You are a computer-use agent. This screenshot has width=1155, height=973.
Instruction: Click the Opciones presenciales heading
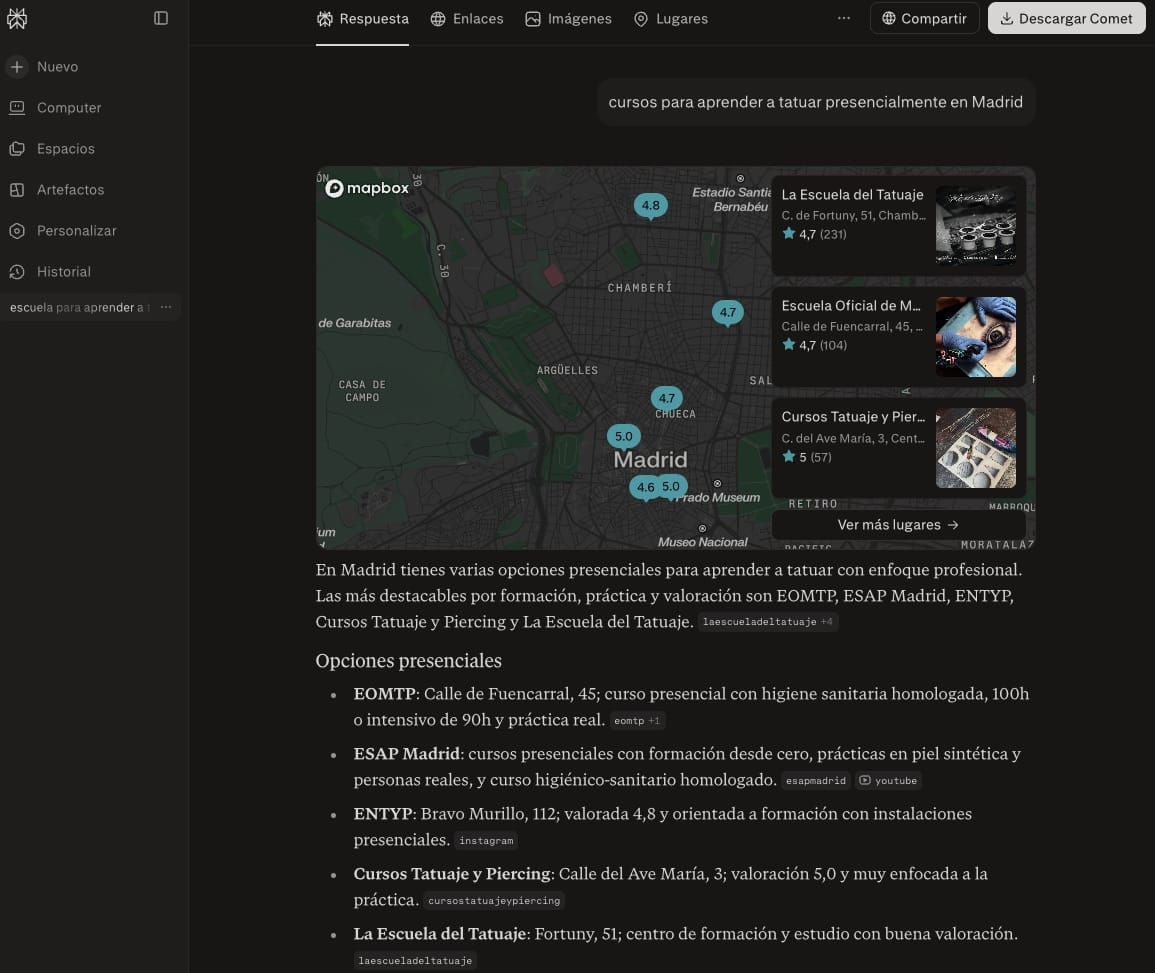point(409,661)
